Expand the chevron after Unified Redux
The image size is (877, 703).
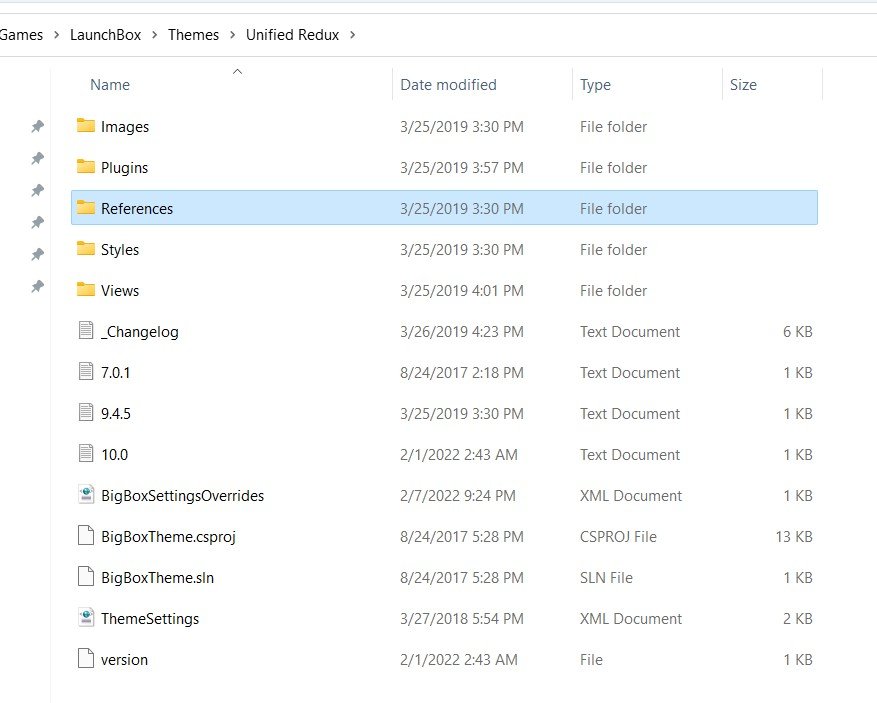(x=352, y=35)
